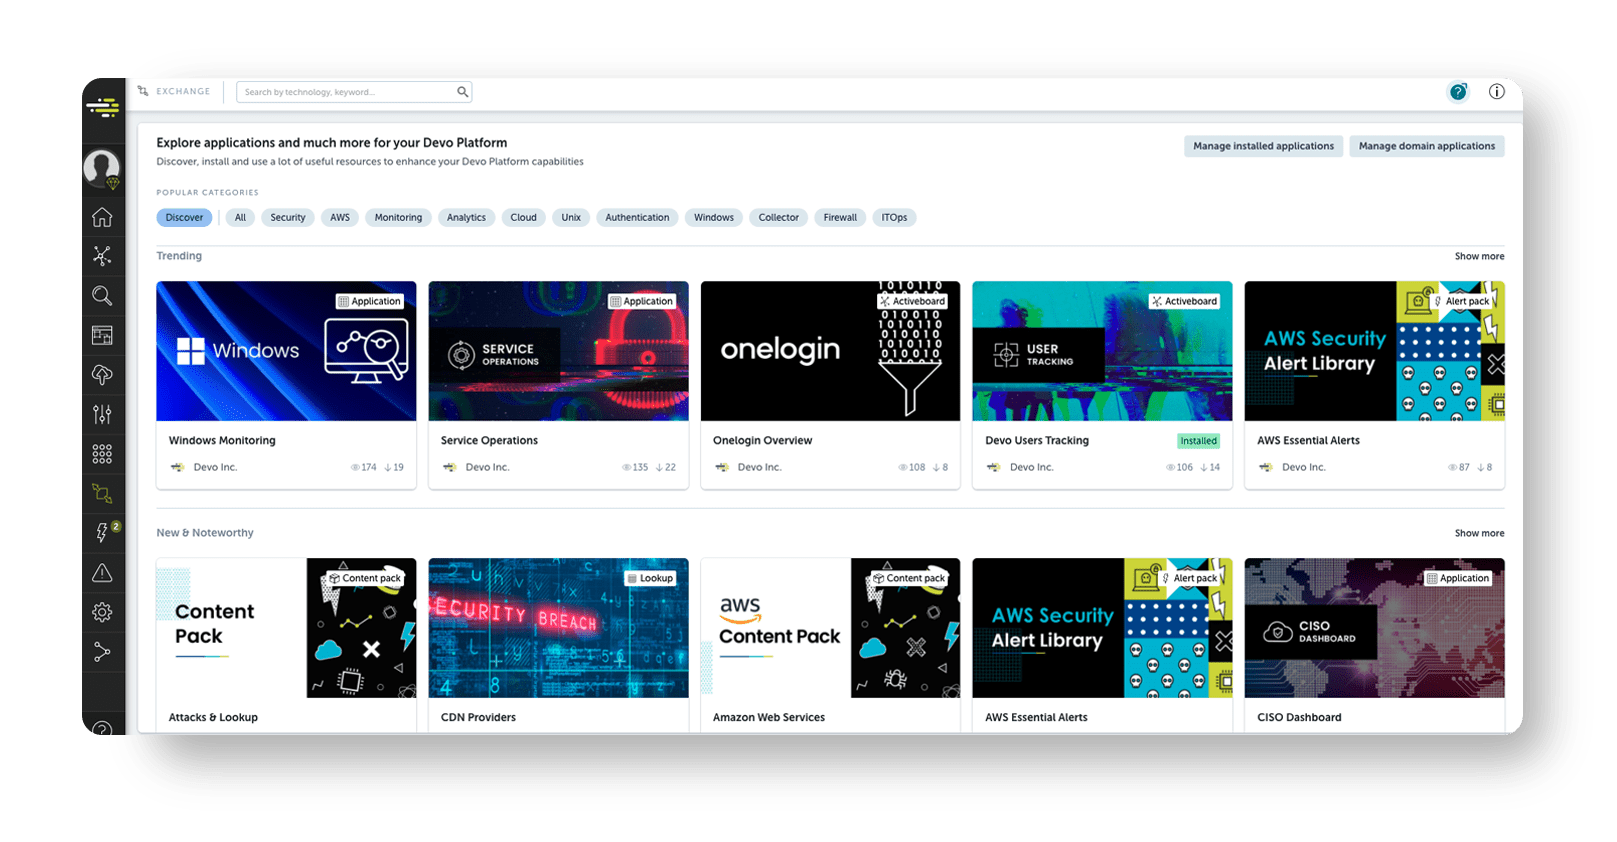Open the node network icon in sidebar
This screenshot has height=842, width=1617.
coord(102,256)
